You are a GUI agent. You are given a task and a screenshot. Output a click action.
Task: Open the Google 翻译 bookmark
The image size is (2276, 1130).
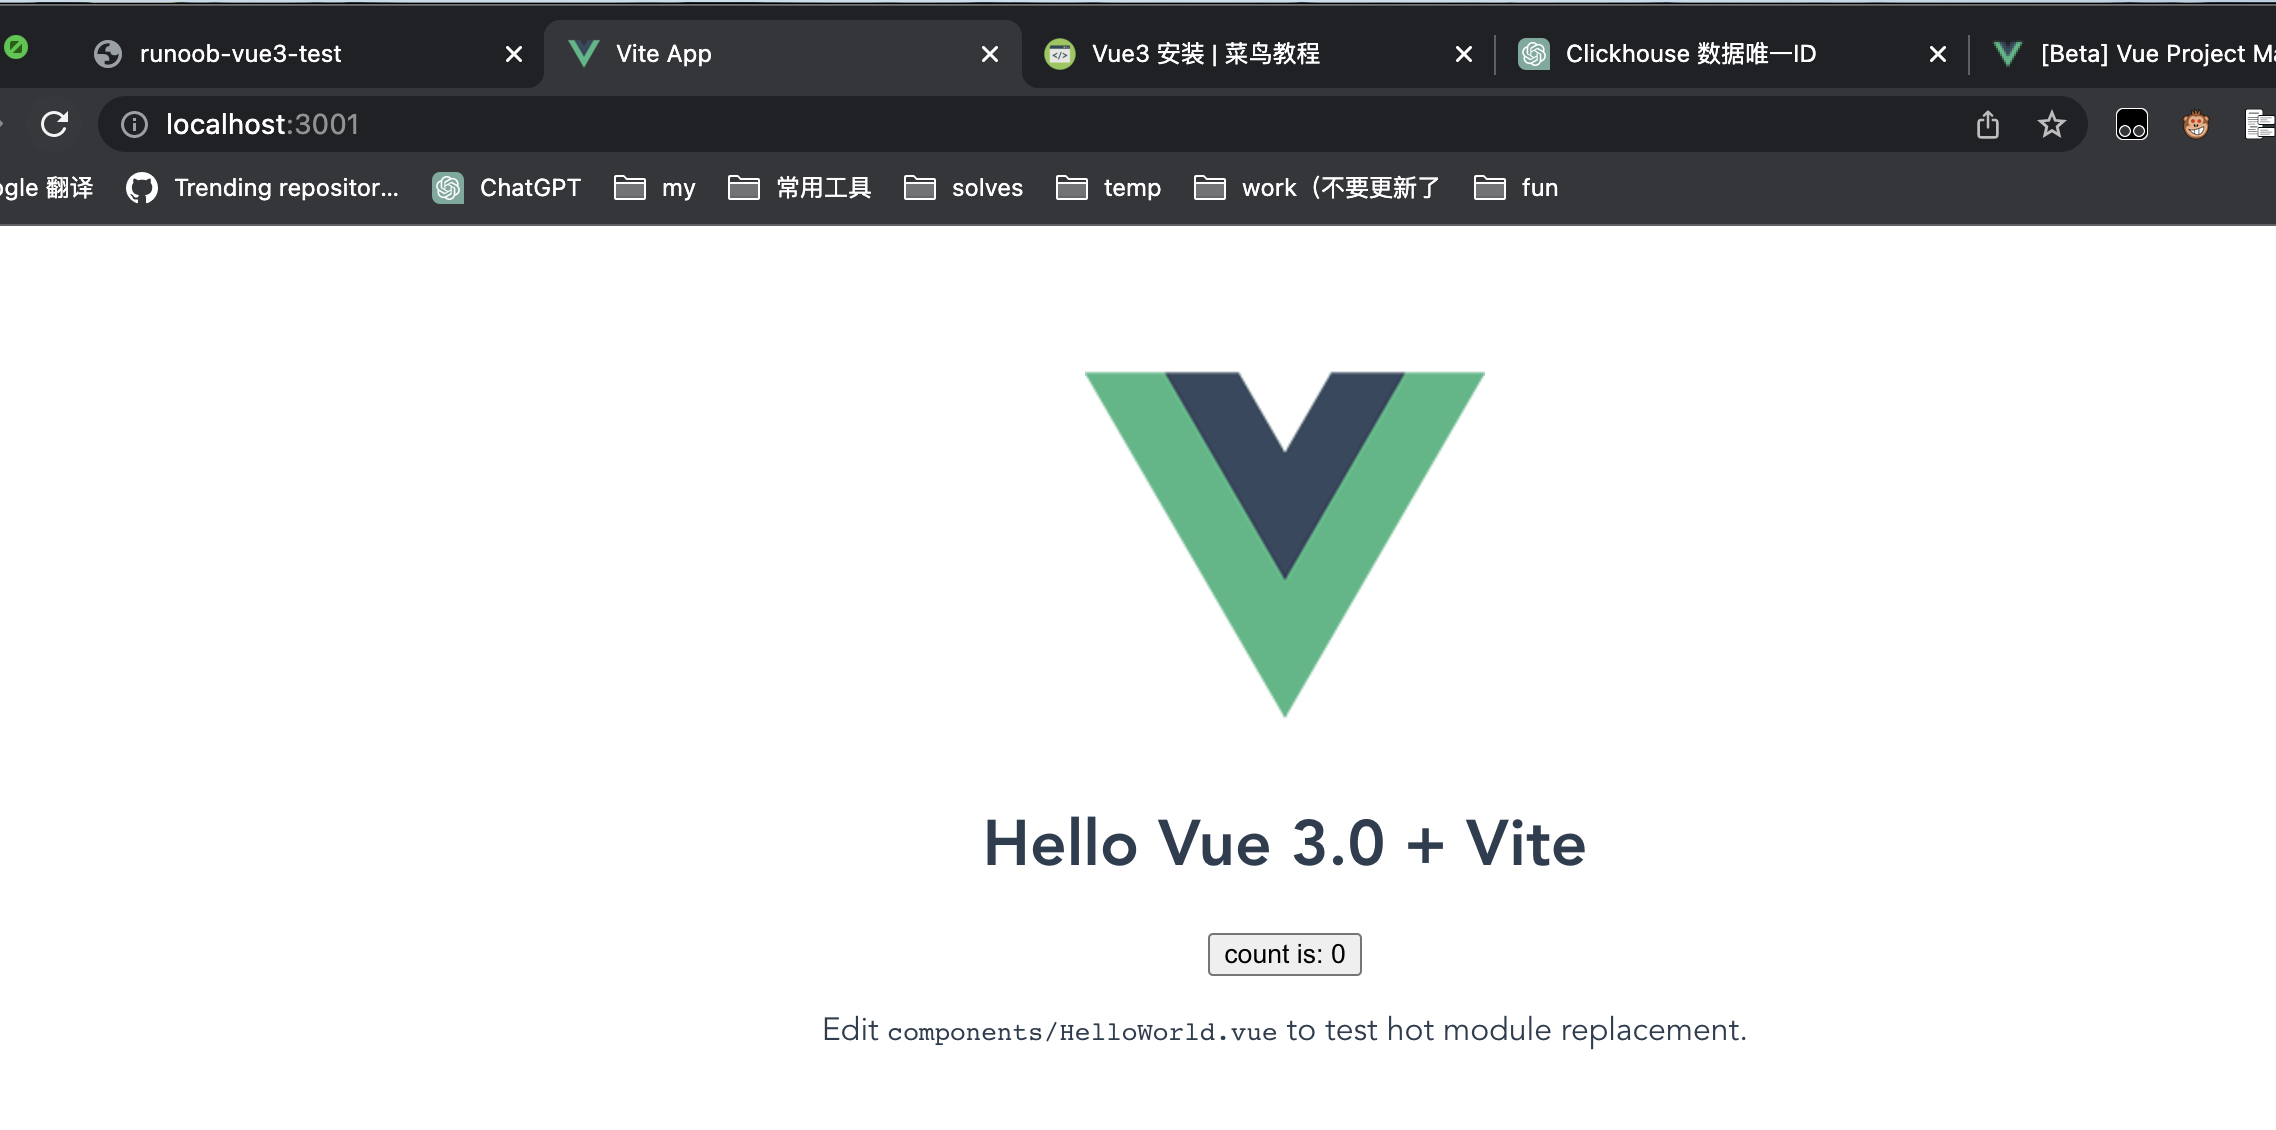pyautogui.click(x=46, y=188)
